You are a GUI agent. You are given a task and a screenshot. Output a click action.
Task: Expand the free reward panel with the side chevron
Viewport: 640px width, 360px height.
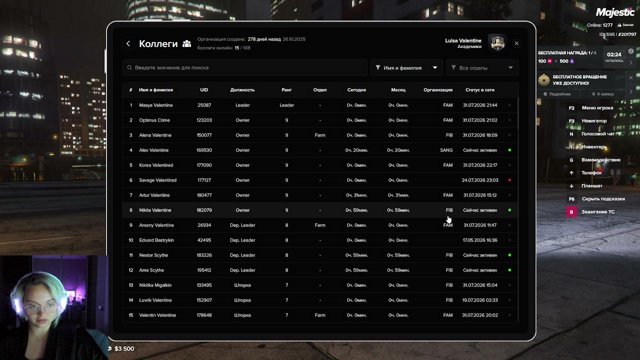[631, 62]
